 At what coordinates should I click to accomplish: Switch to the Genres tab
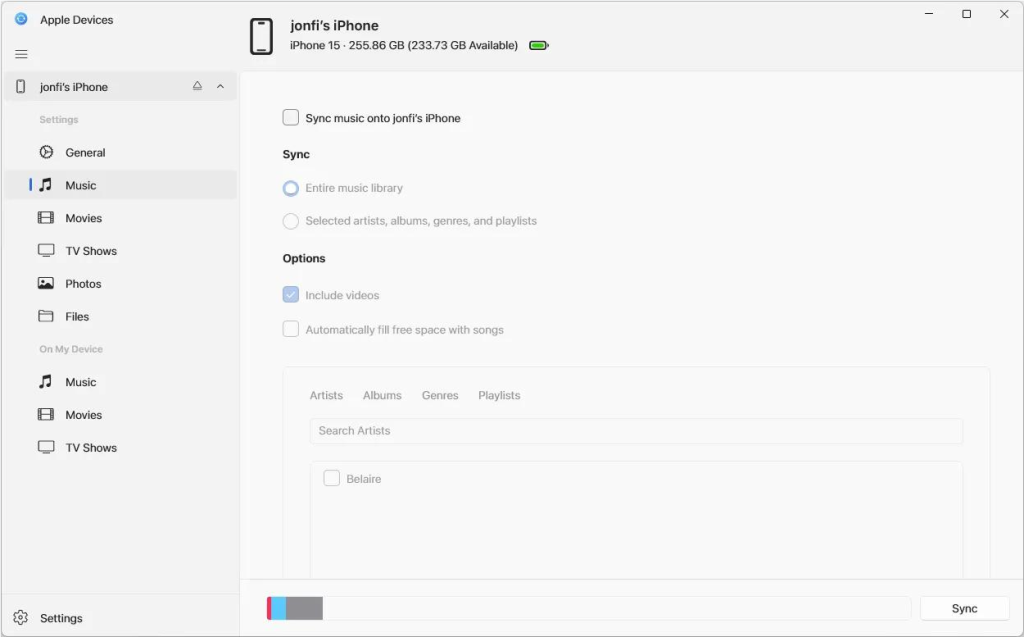click(x=440, y=395)
